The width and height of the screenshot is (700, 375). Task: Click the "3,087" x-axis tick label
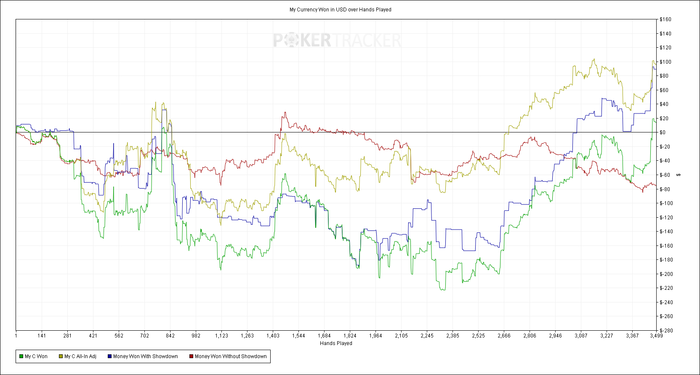(x=581, y=335)
